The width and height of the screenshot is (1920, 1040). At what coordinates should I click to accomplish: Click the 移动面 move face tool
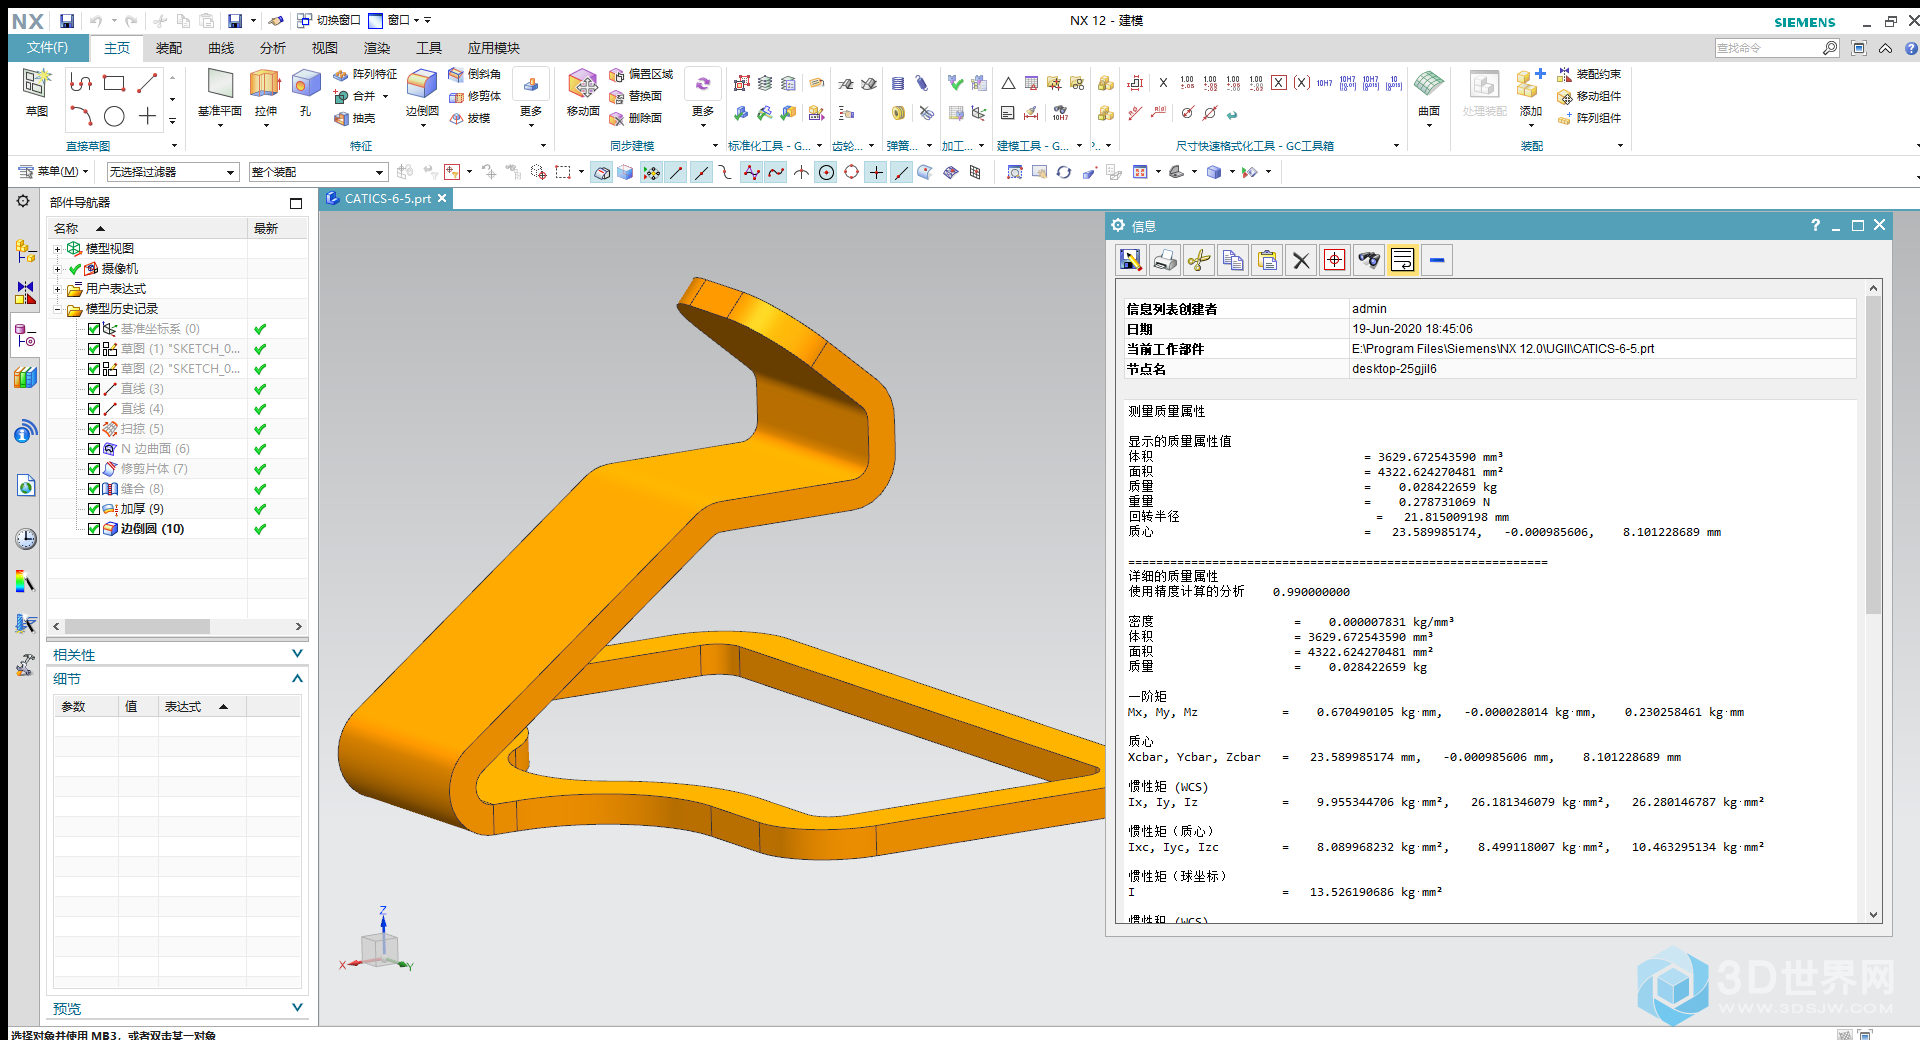pos(583,93)
